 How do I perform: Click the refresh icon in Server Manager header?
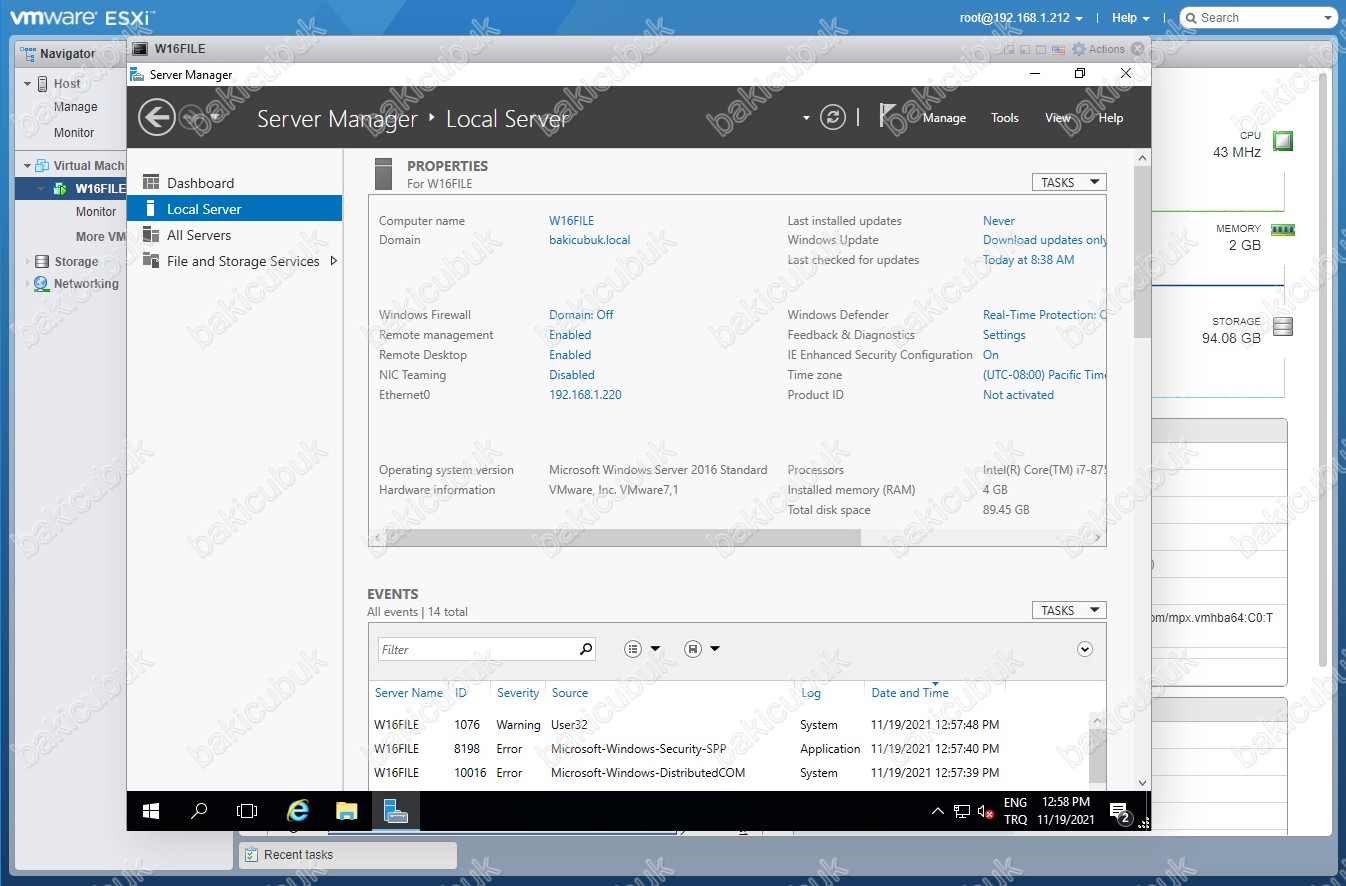pos(833,118)
